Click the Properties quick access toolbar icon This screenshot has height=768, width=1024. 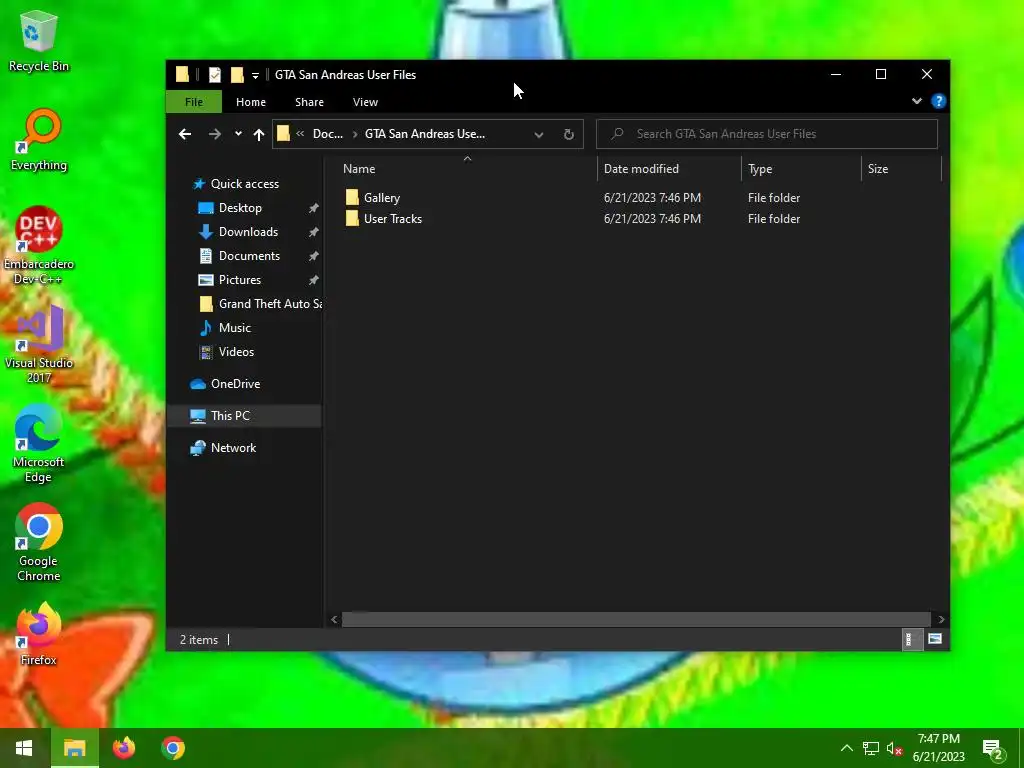click(x=214, y=75)
